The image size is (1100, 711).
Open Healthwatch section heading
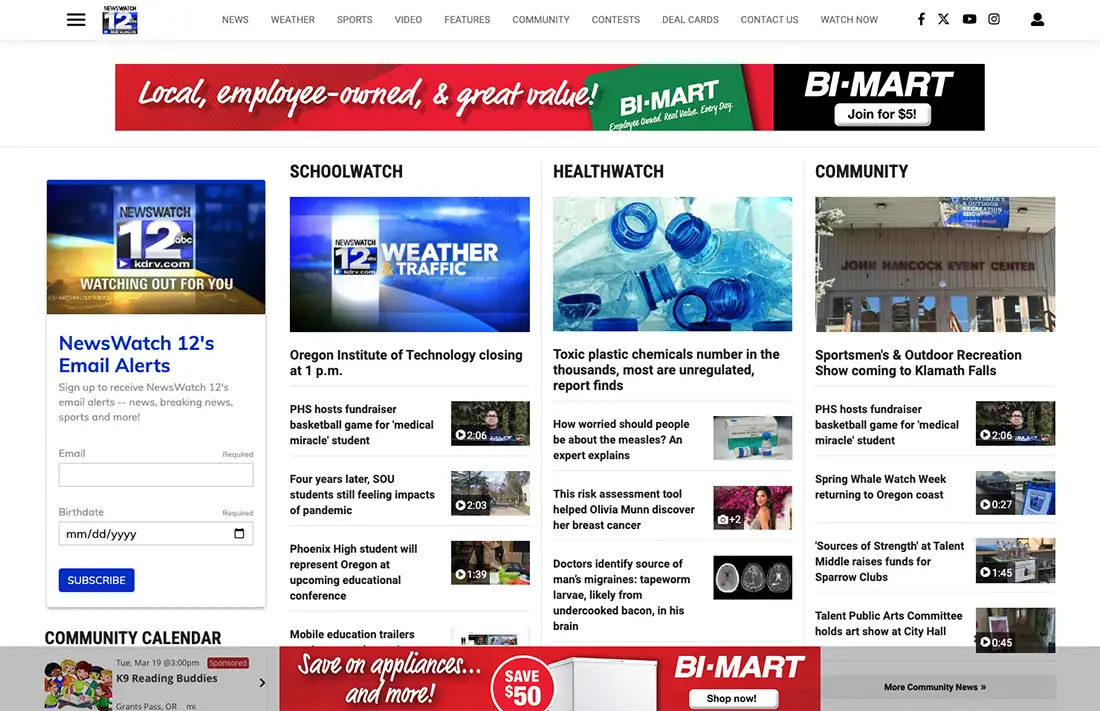pyautogui.click(x=608, y=171)
